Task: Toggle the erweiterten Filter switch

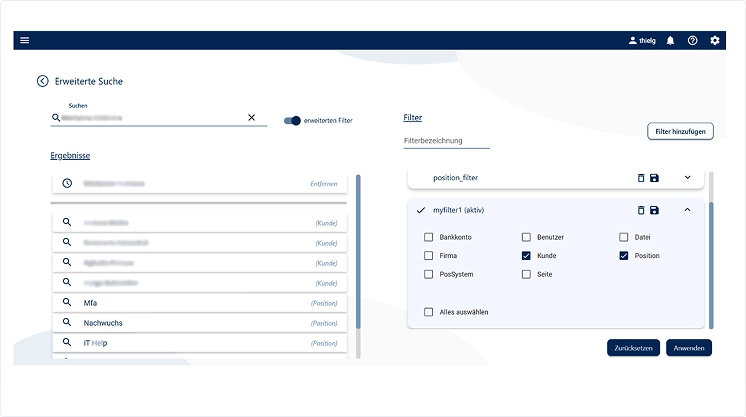Action: tap(292, 120)
